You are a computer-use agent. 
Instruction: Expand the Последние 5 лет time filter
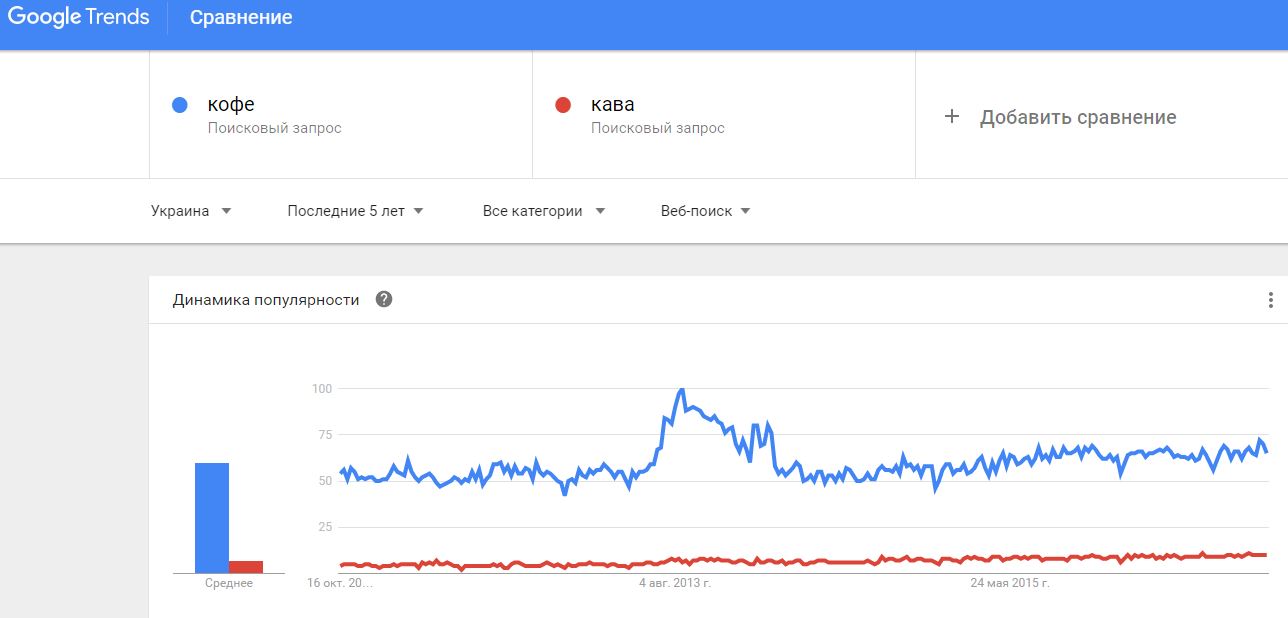click(x=355, y=211)
